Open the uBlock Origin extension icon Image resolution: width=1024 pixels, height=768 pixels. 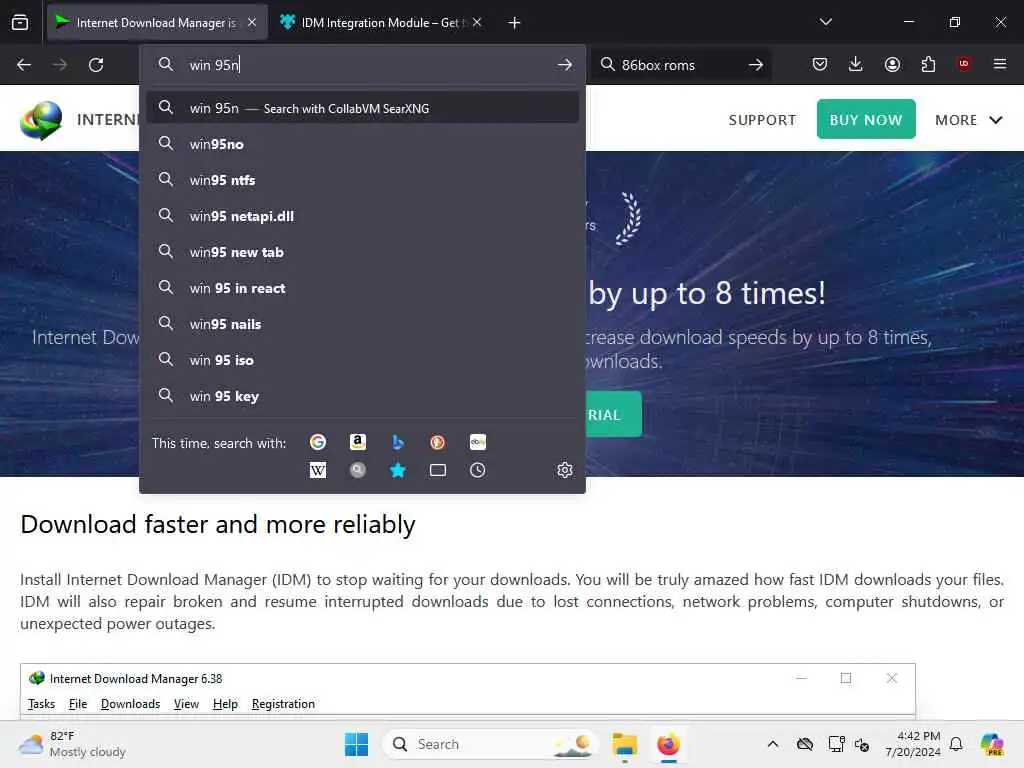pos(964,64)
